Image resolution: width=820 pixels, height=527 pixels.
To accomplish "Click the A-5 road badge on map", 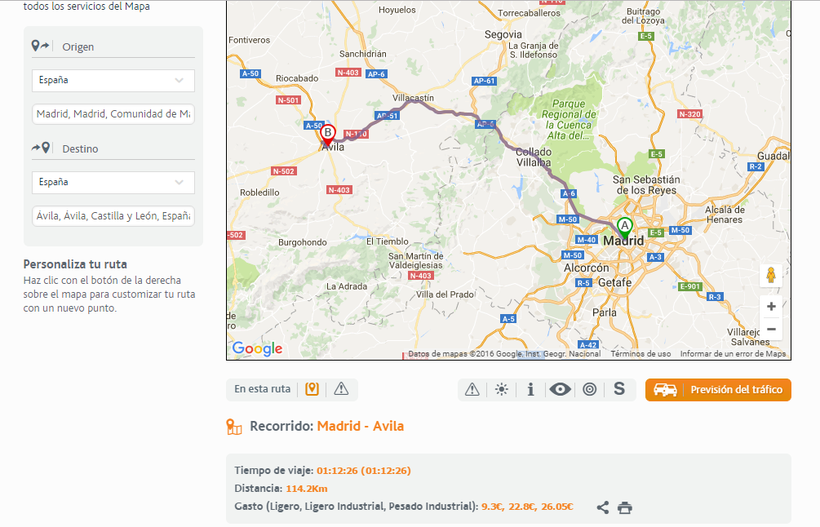I will (508, 318).
